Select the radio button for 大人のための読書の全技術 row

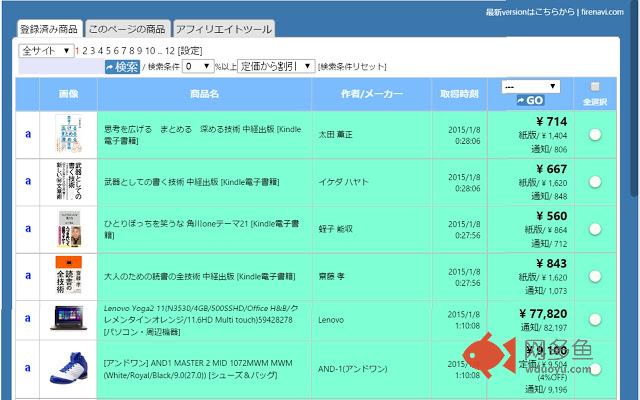595,277
